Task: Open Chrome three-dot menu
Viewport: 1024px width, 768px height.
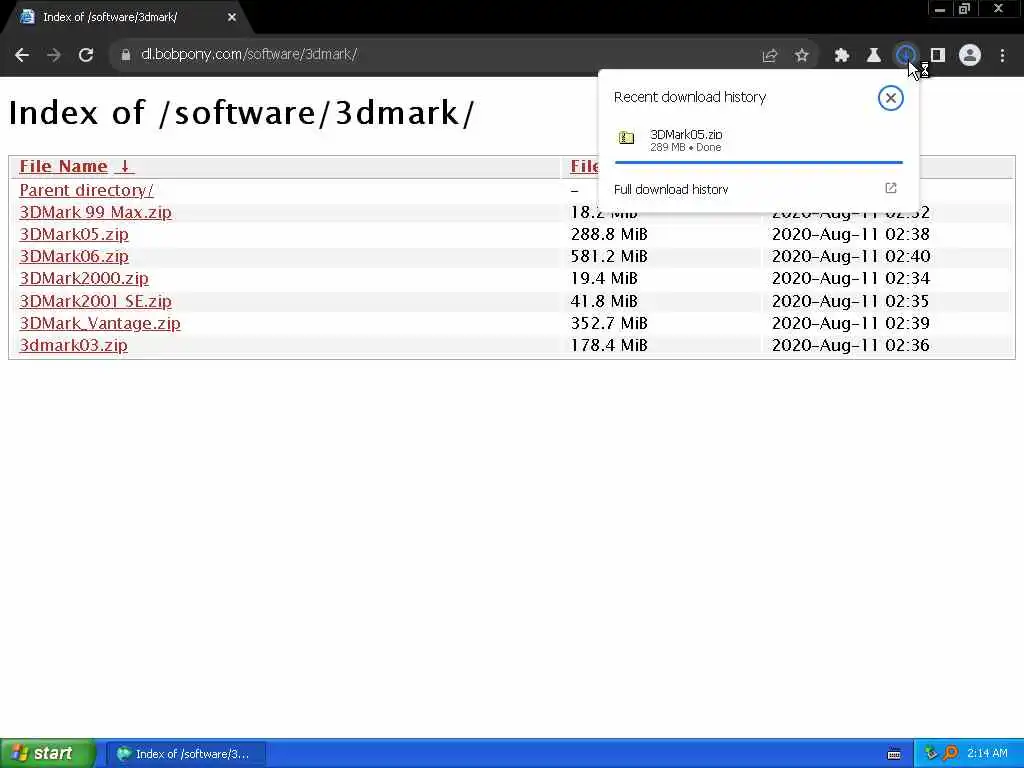Action: point(1002,56)
